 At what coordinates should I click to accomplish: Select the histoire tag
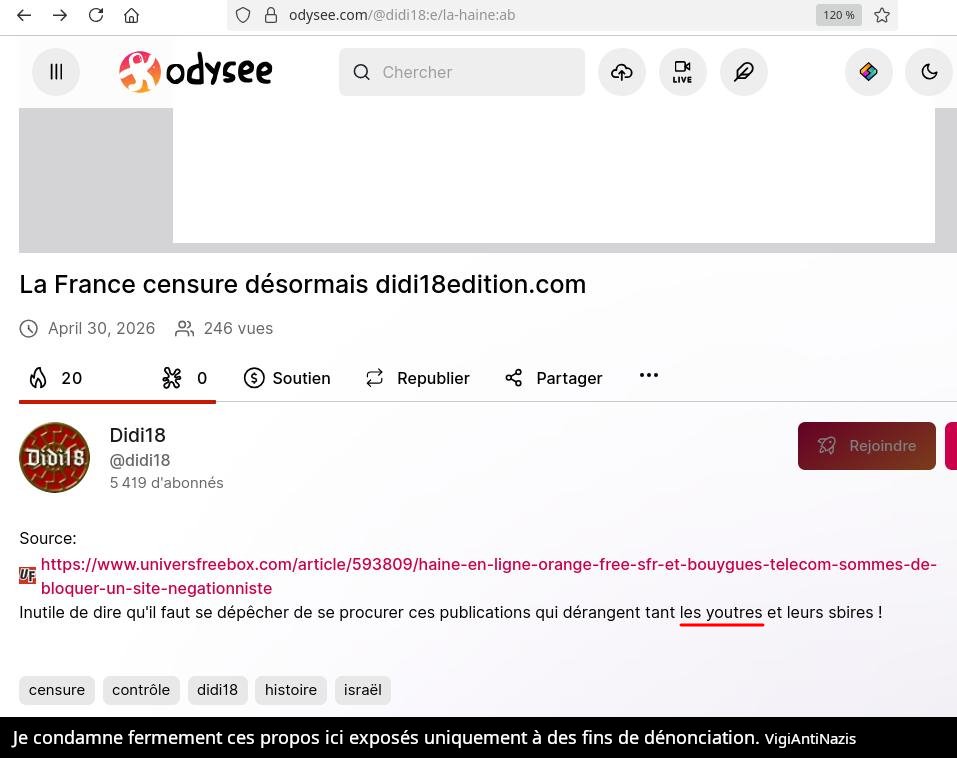[x=291, y=690]
